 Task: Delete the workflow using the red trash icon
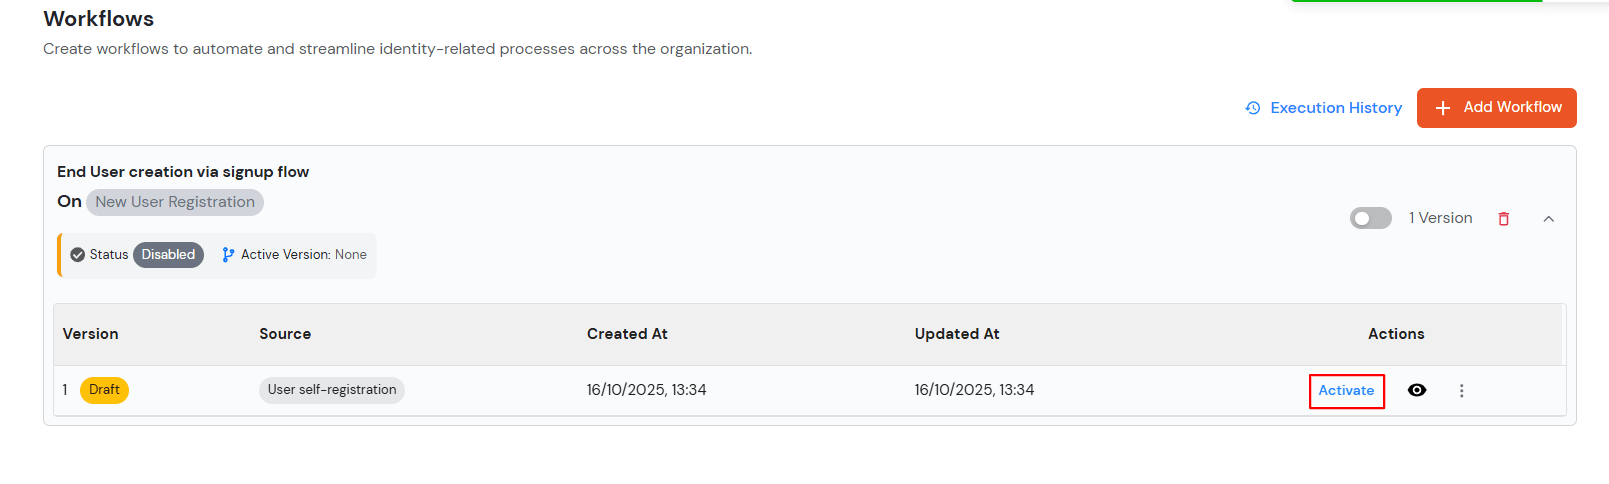(1503, 219)
